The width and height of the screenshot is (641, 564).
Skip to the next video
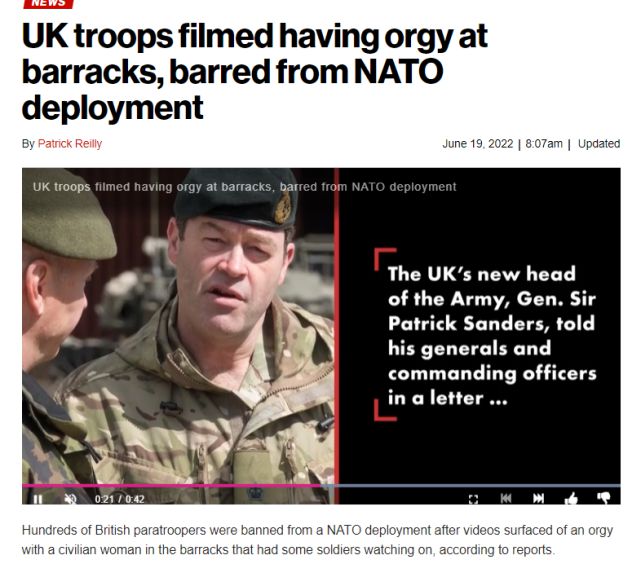pyautogui.click(x=538, y=498)
